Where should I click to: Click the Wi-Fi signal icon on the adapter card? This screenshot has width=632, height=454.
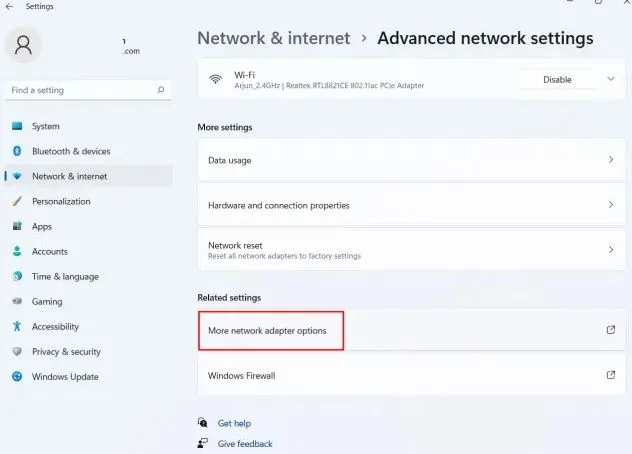pyautogui.click(x=216, y=79)
